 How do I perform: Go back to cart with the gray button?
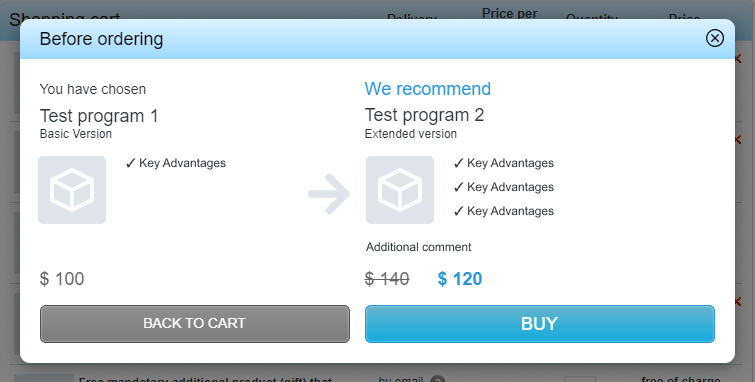tap(195, 324)
